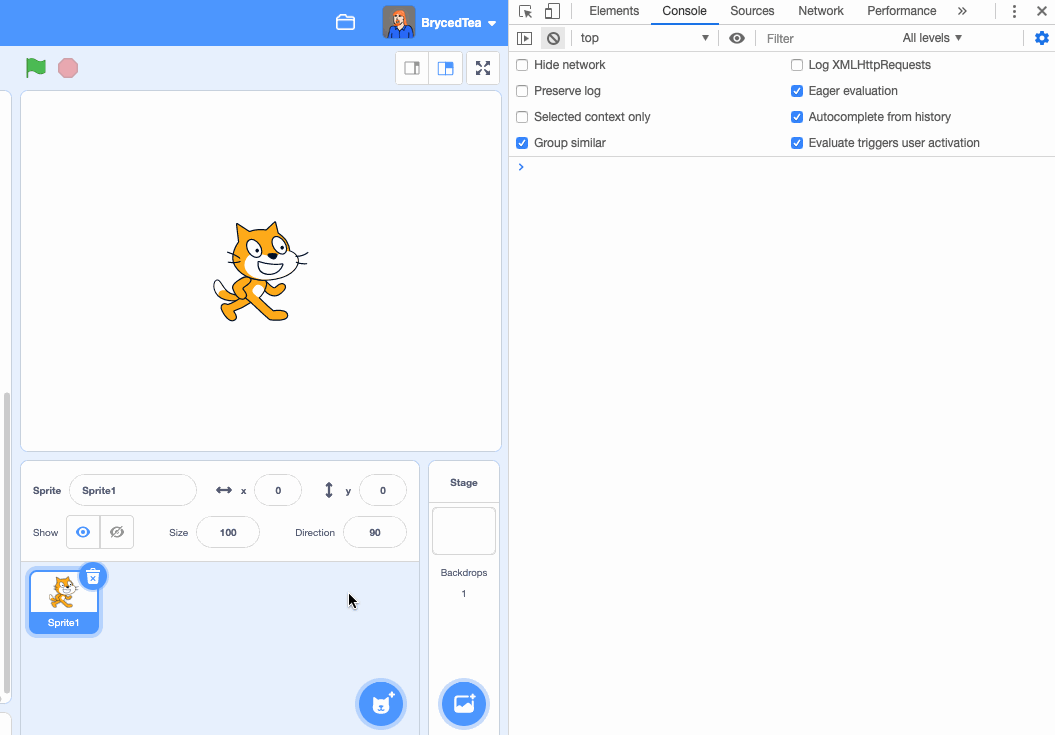The width and height of the screenshot is (1055, 735).
Task: Select the Stage backdrop thumbnail
Action: click(464, 531)
